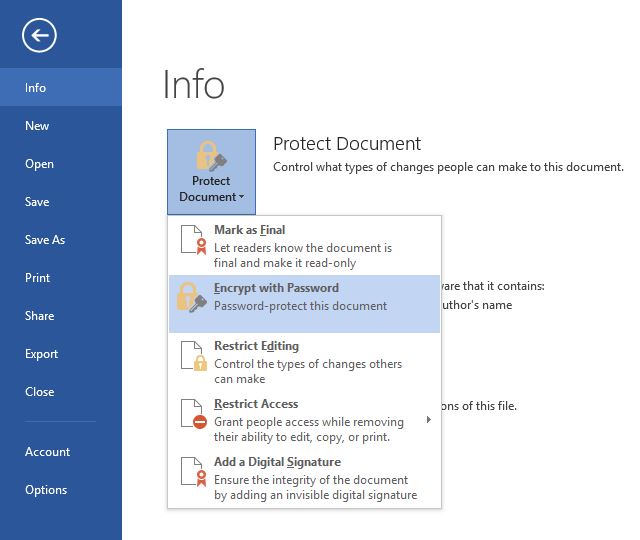Click 'are that it contains:' text
The height and width of the screenshot is (540, 640).
pyautogui.click(x=493, y=286)
